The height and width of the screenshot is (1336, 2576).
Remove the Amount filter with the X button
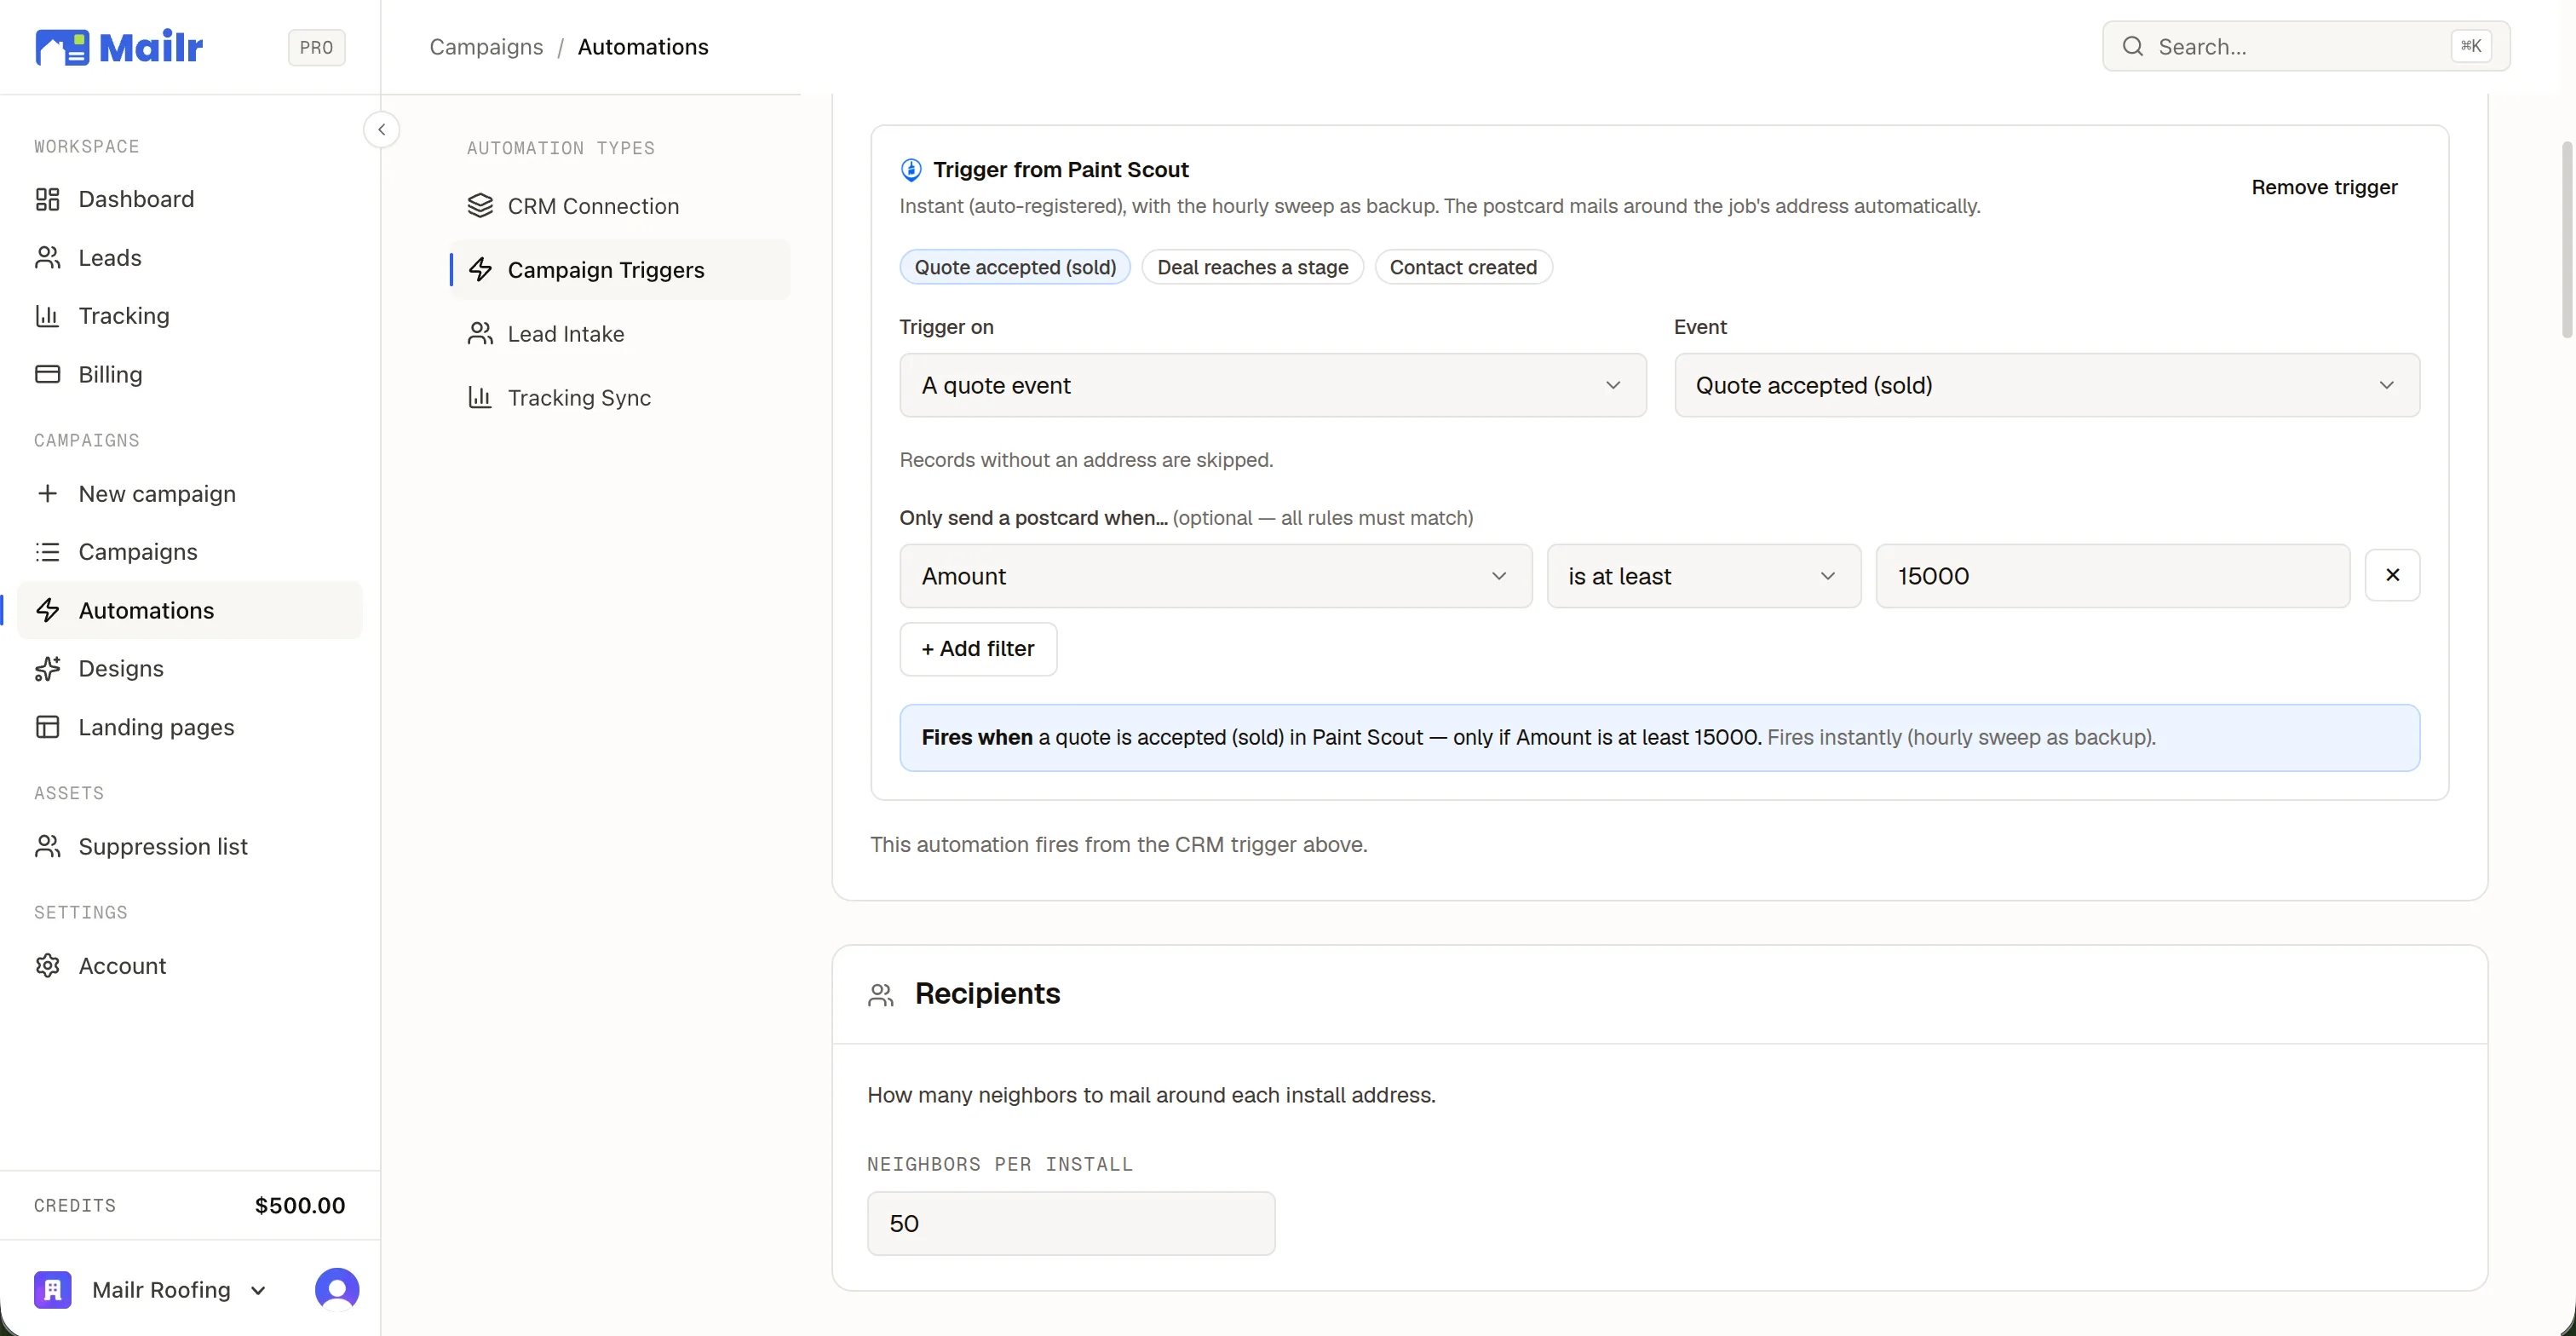(2392, 575)
